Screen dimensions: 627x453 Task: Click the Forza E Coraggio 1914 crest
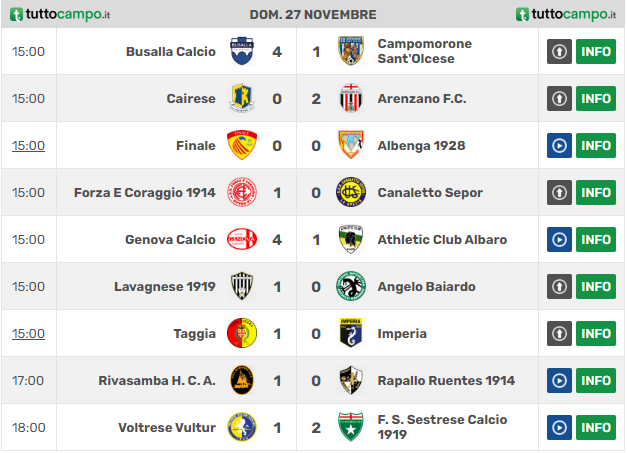point(242,192)
